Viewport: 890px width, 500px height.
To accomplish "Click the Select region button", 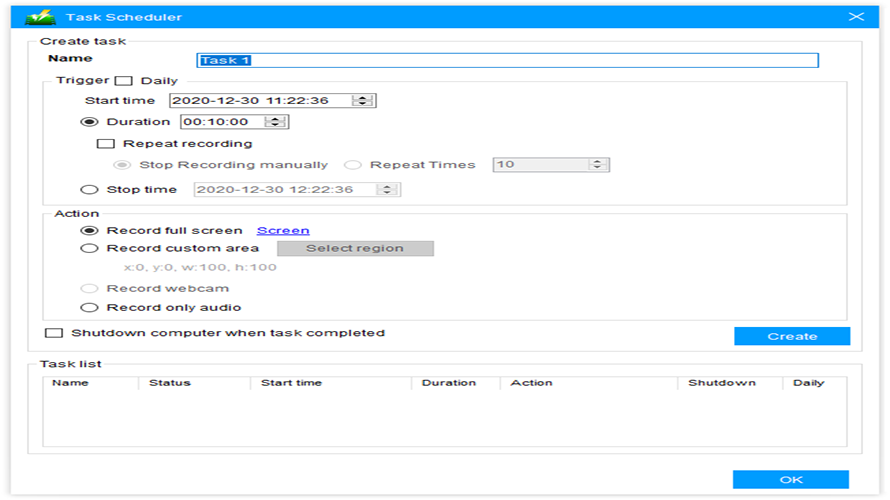I will click(355, 248).
